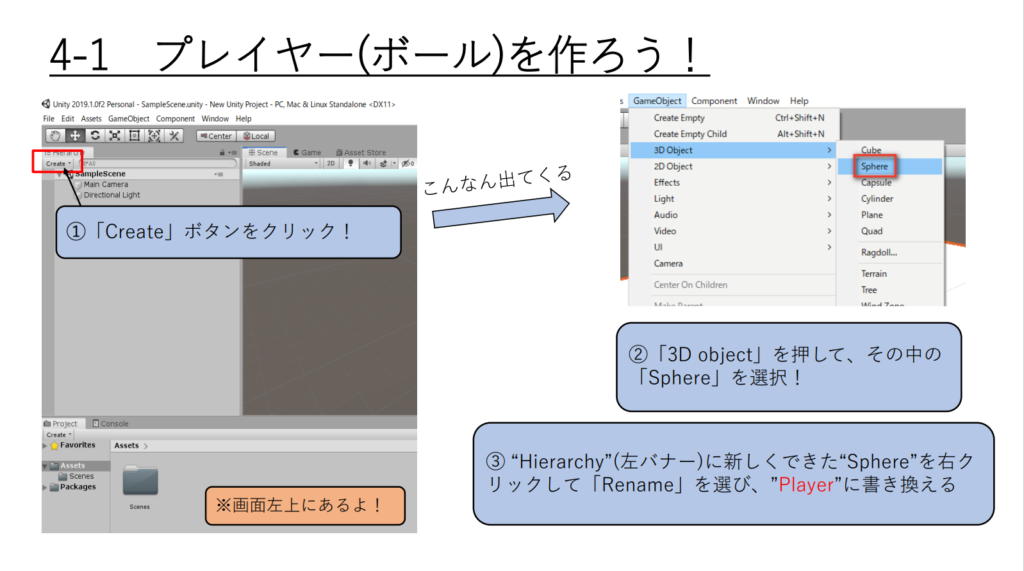Expand the Light submenu
Viewport: 1024px width, 571px height.
[x=733, y=199]
